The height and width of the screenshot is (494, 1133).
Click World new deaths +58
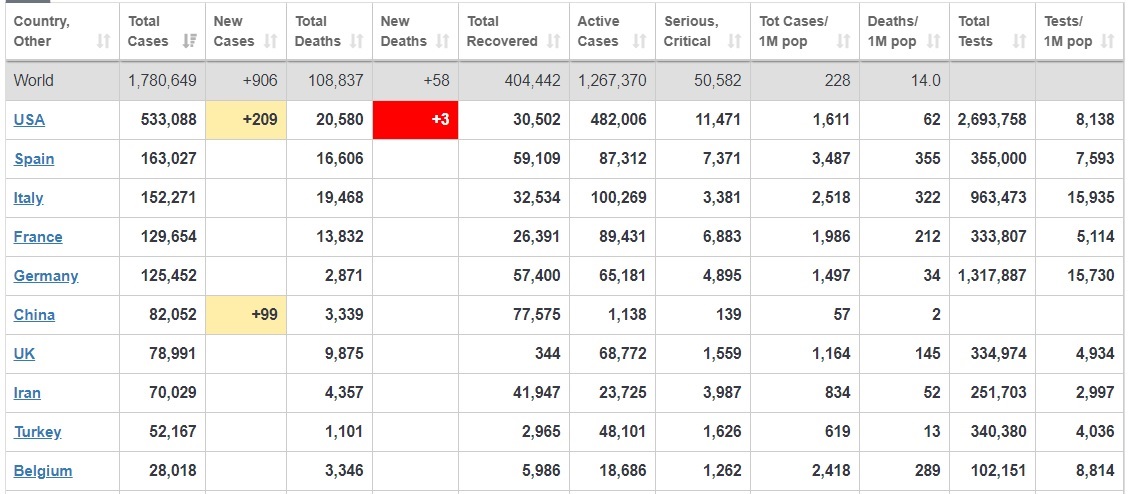point(436,80)
